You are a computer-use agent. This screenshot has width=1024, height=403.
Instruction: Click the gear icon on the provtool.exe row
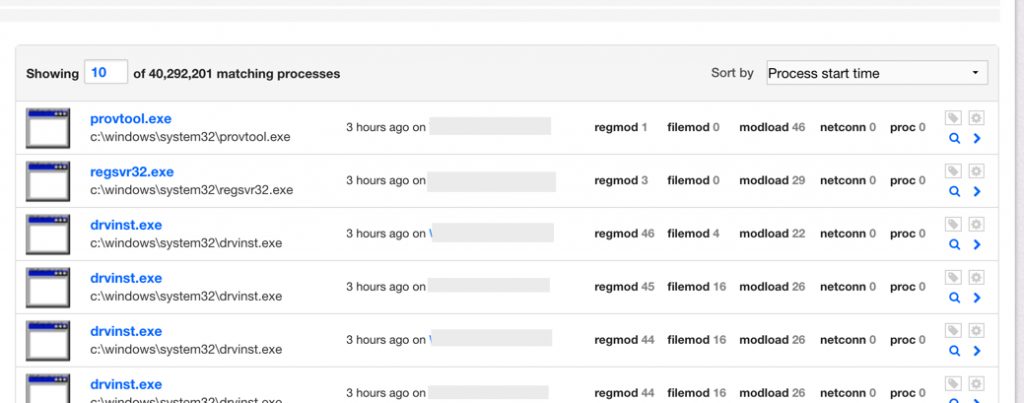(977, 118)
